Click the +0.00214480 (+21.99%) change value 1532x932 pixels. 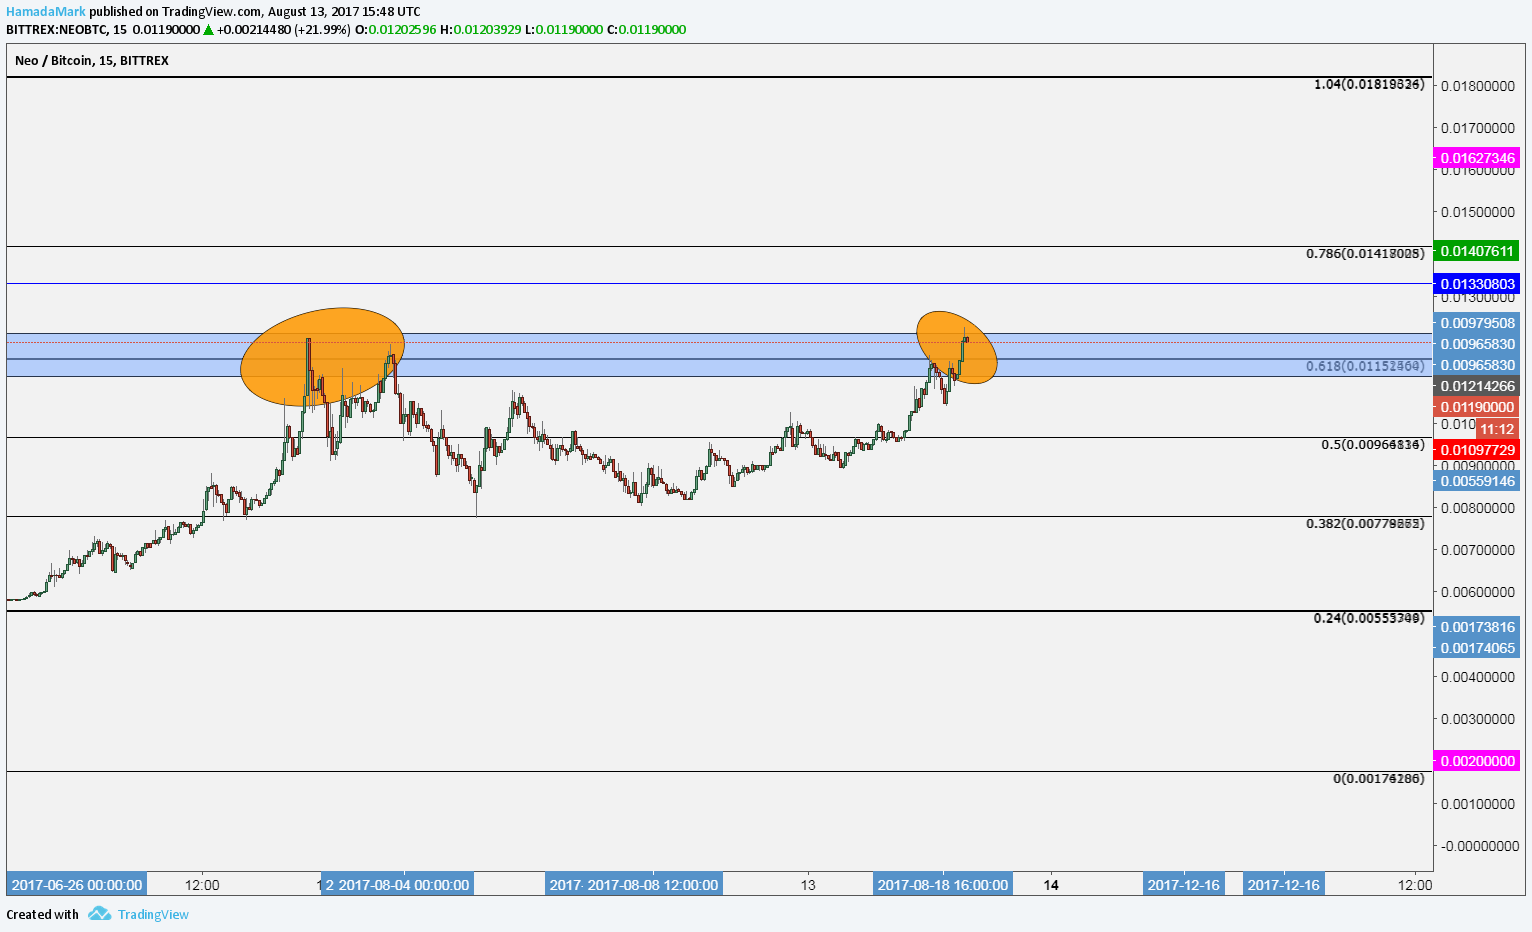[x=284, y=29]
